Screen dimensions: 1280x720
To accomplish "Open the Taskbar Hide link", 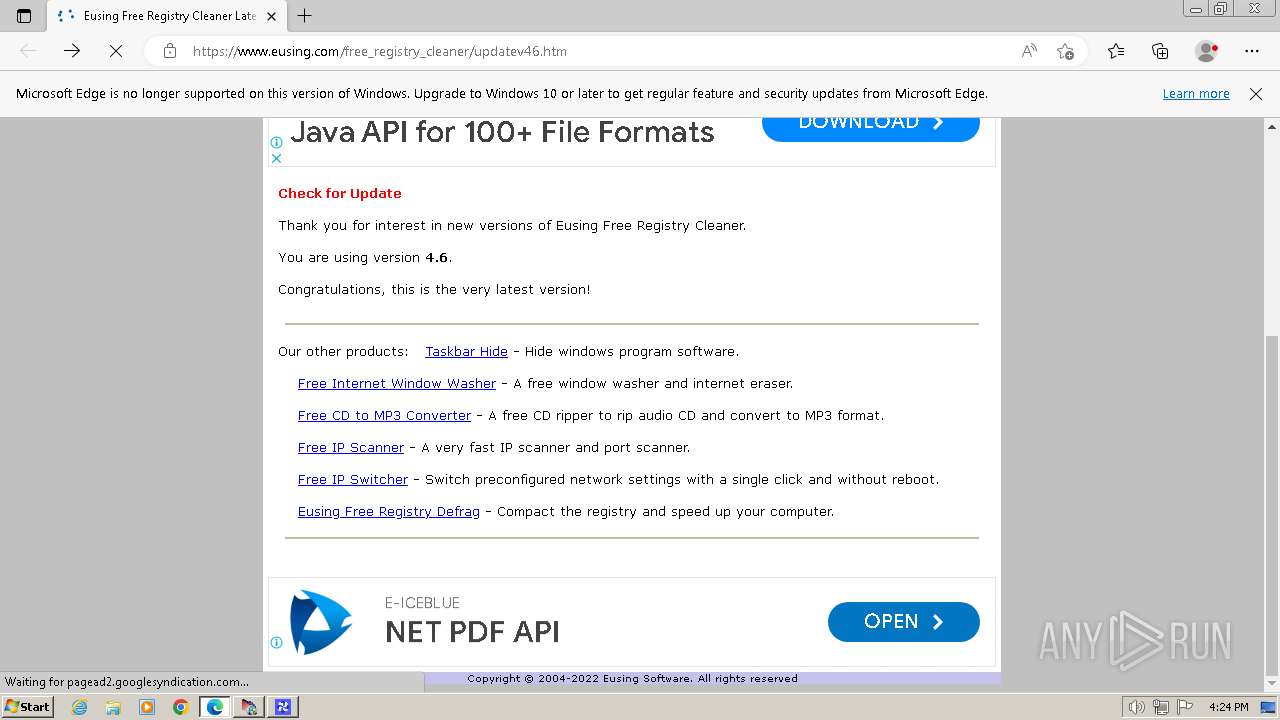I will coord(466,352).
